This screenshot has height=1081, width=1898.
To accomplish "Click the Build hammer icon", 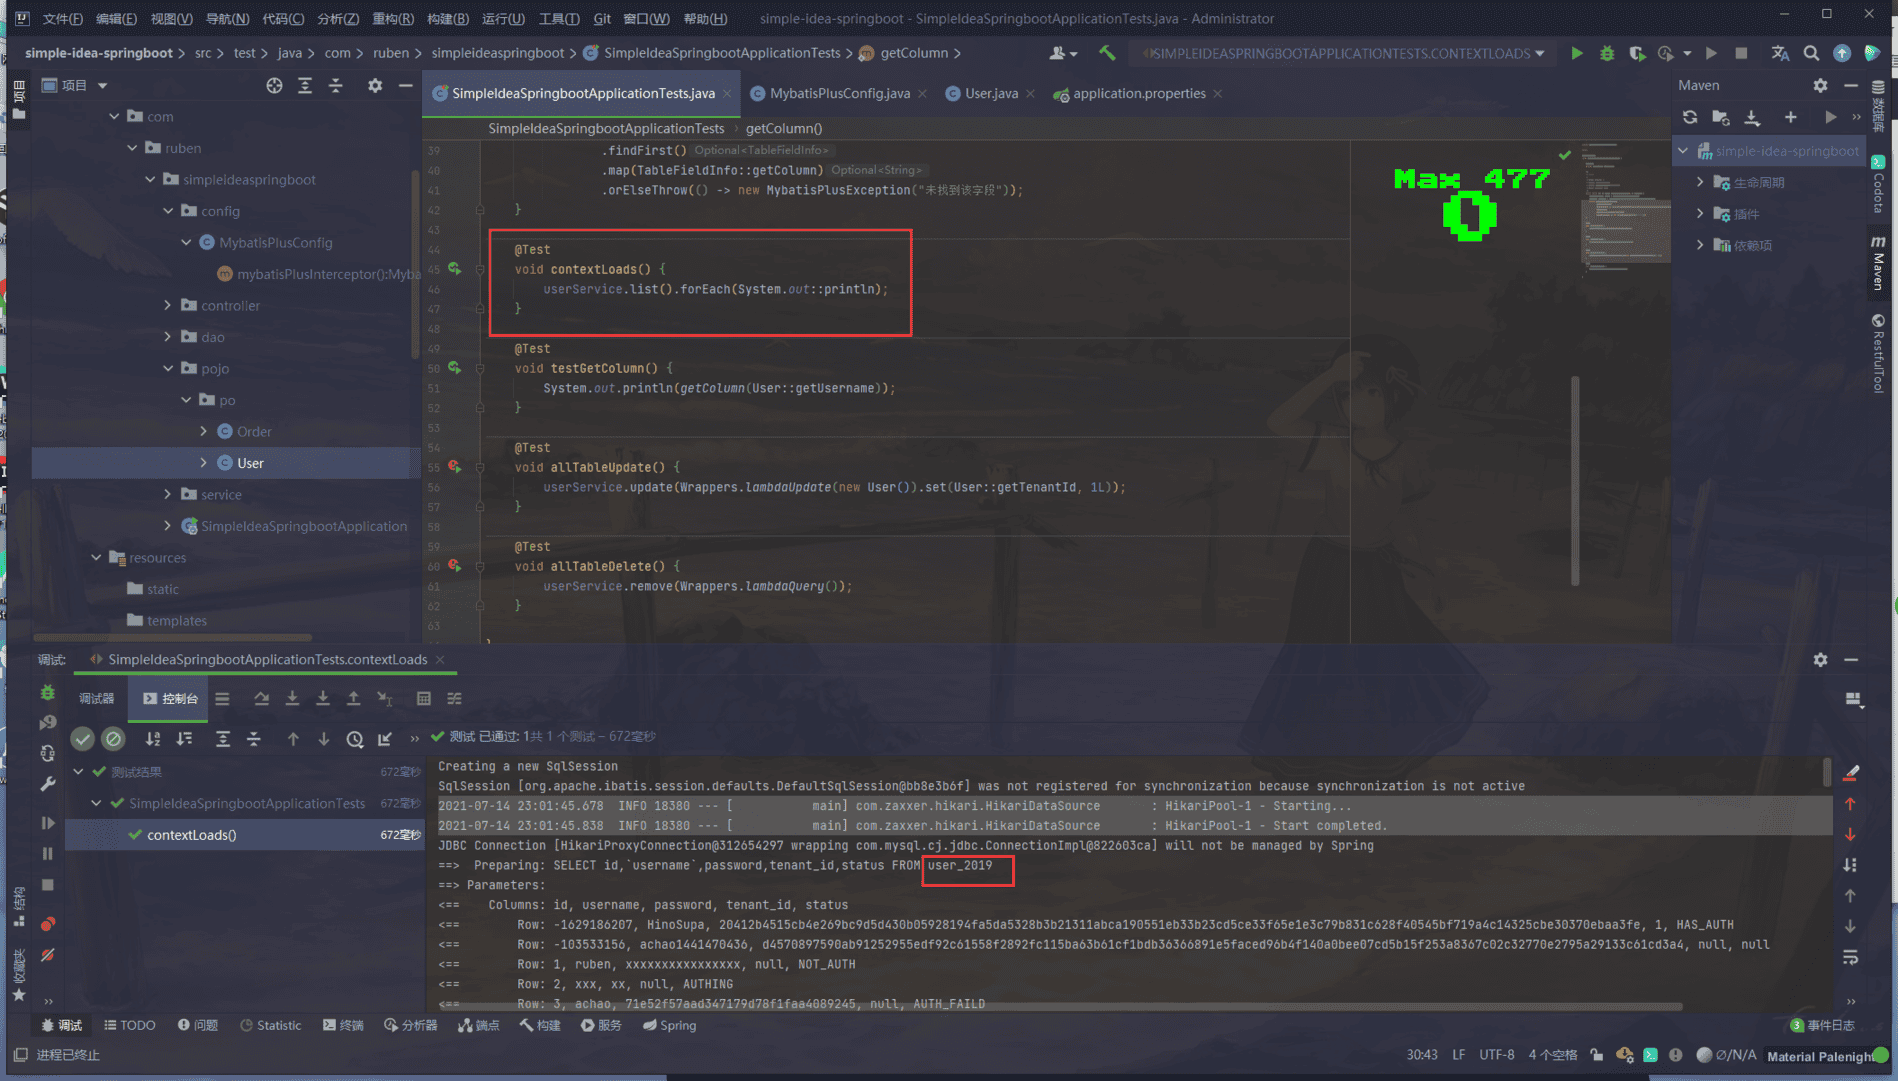I will tap(1107, 53).
